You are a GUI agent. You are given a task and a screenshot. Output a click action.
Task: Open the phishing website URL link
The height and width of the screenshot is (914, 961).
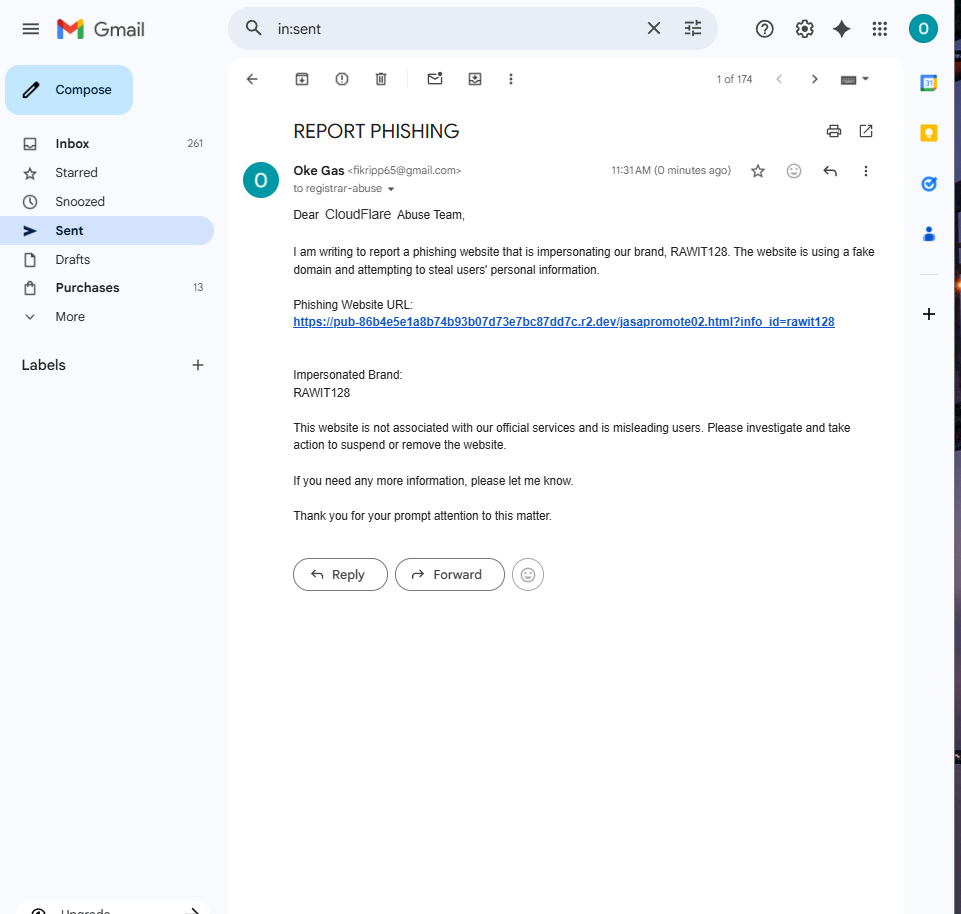click(563, 322)
